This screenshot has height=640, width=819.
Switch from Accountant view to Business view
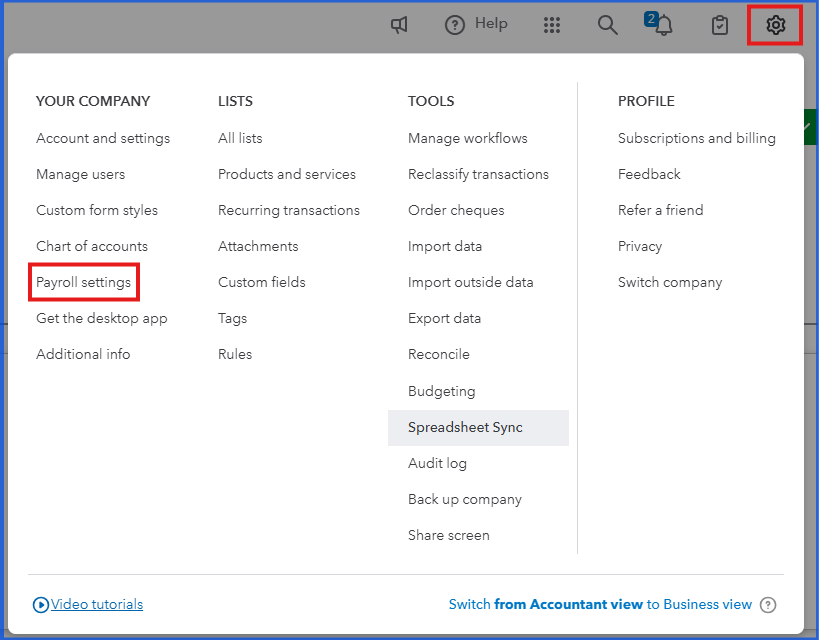click(x=600, y=604)
